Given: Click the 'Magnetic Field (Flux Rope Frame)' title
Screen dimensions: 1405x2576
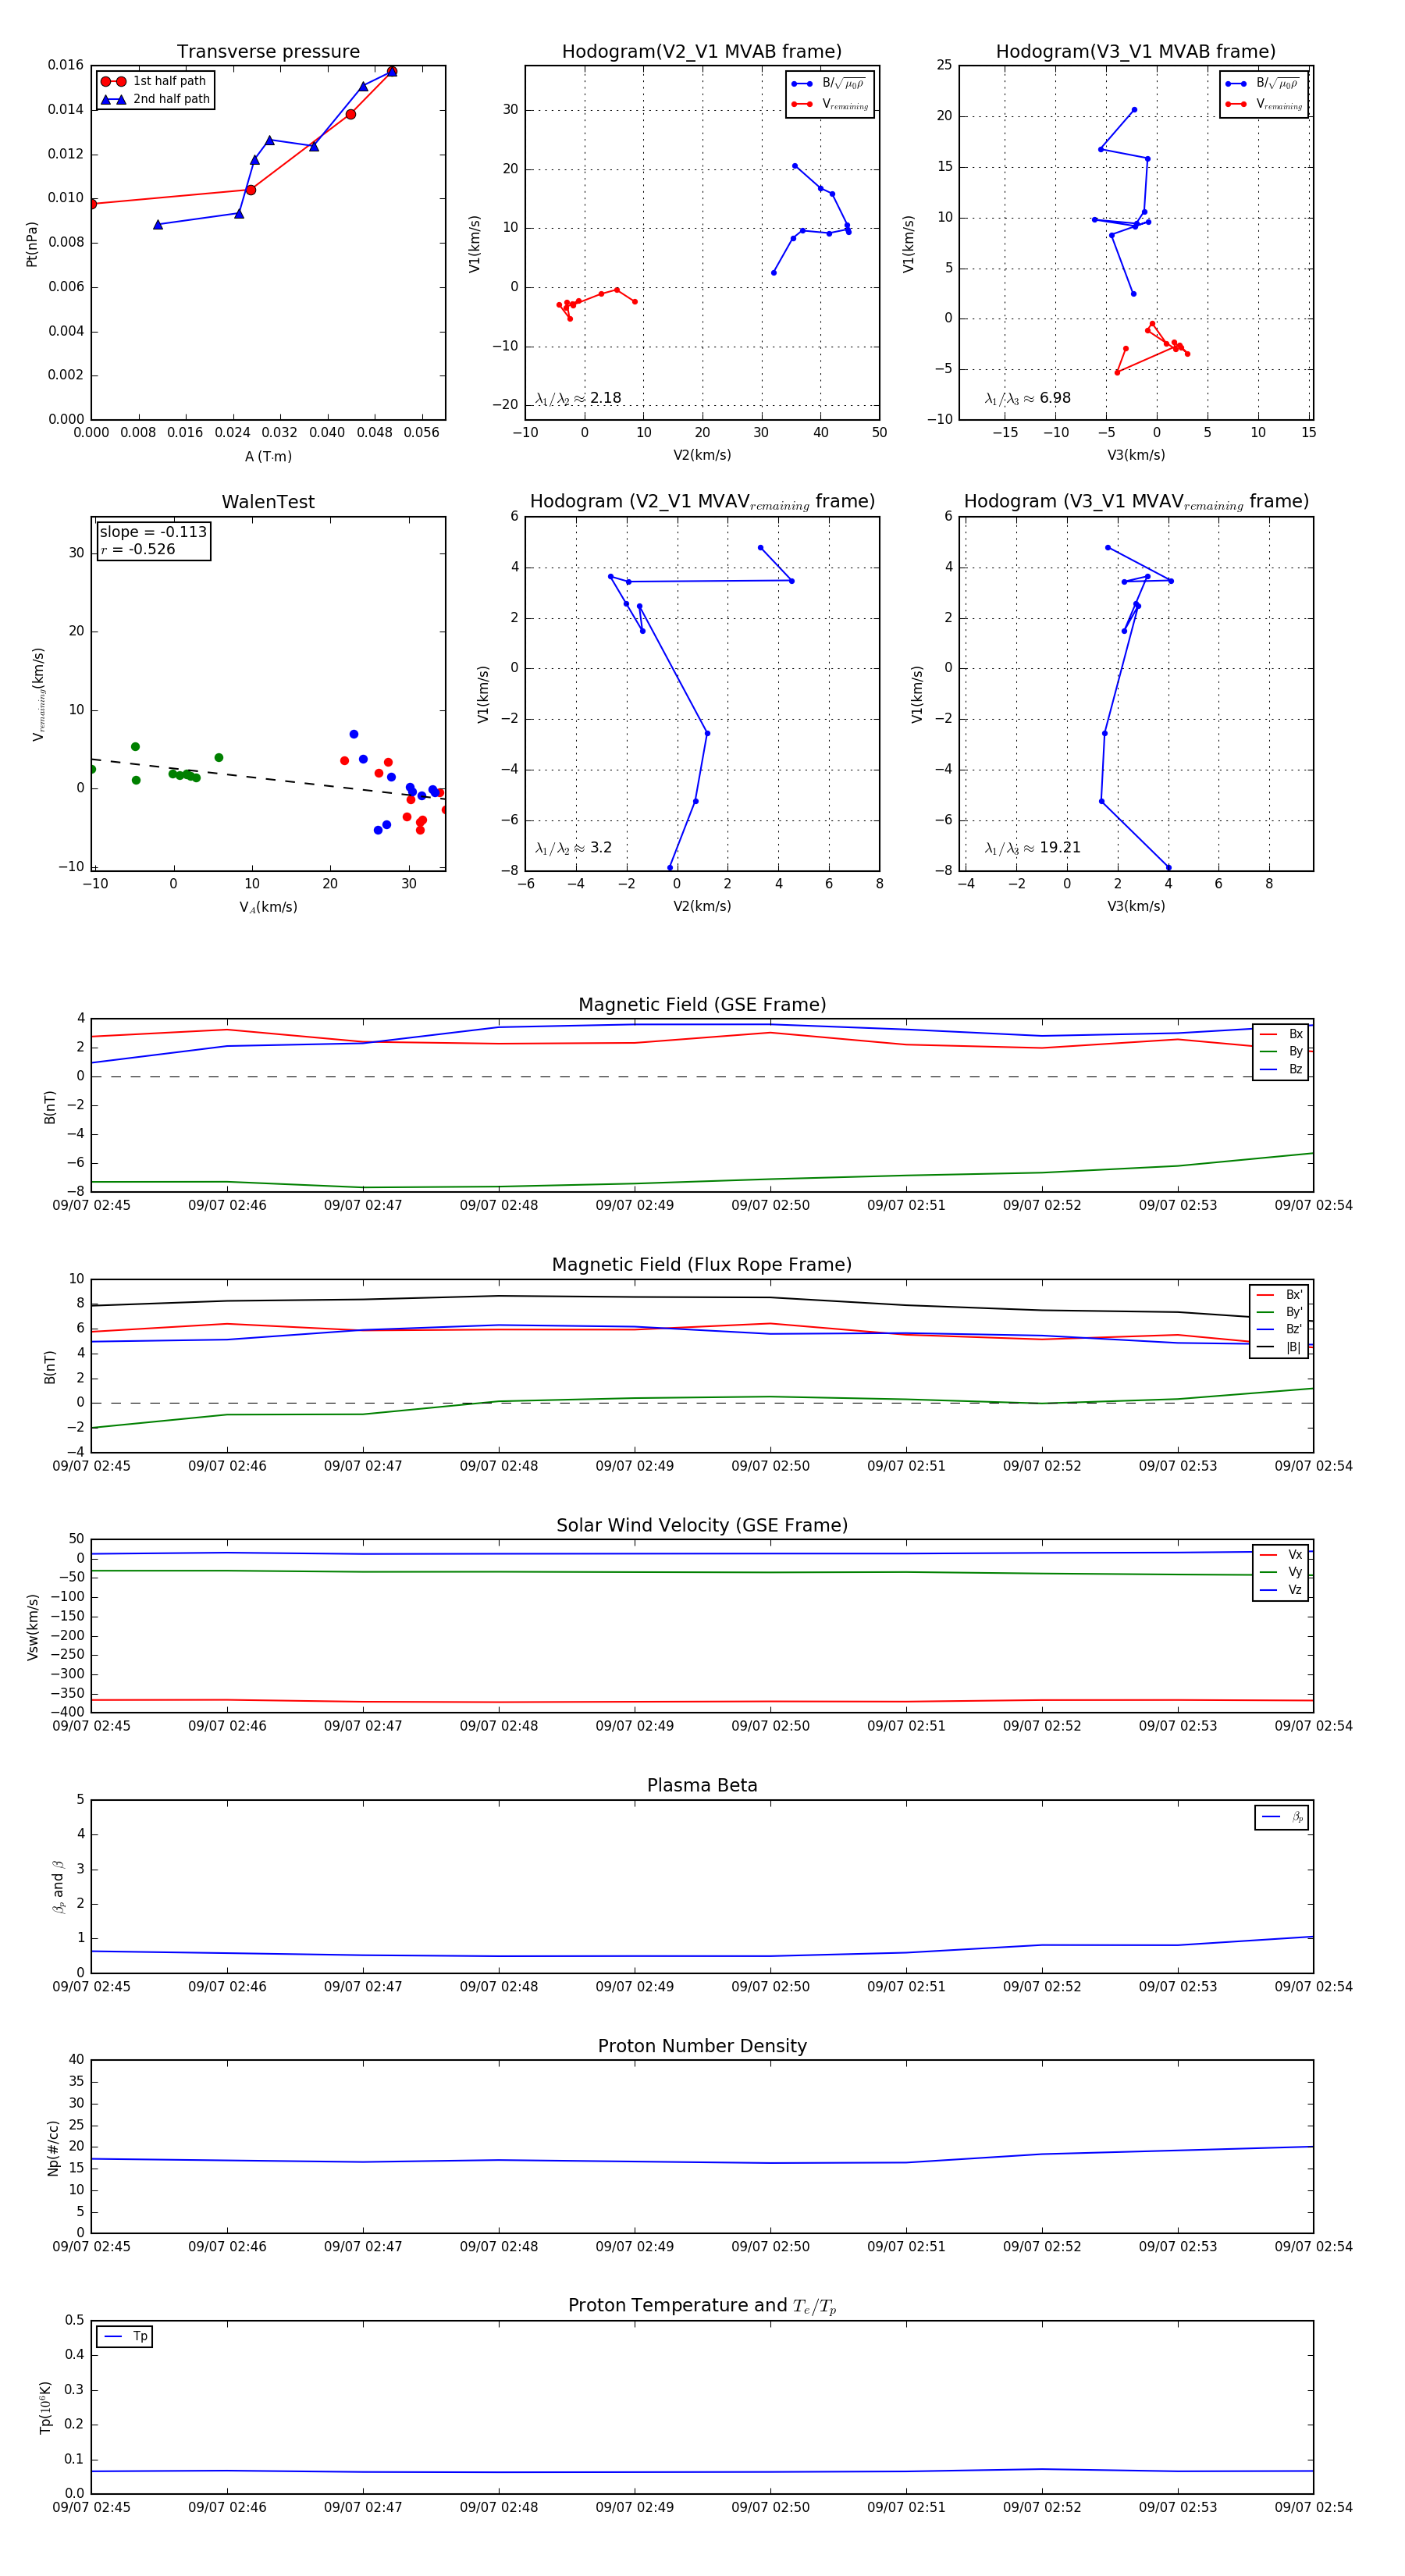Looking at the screenshot, I should pyautogui.click(x=702, y=1265).
